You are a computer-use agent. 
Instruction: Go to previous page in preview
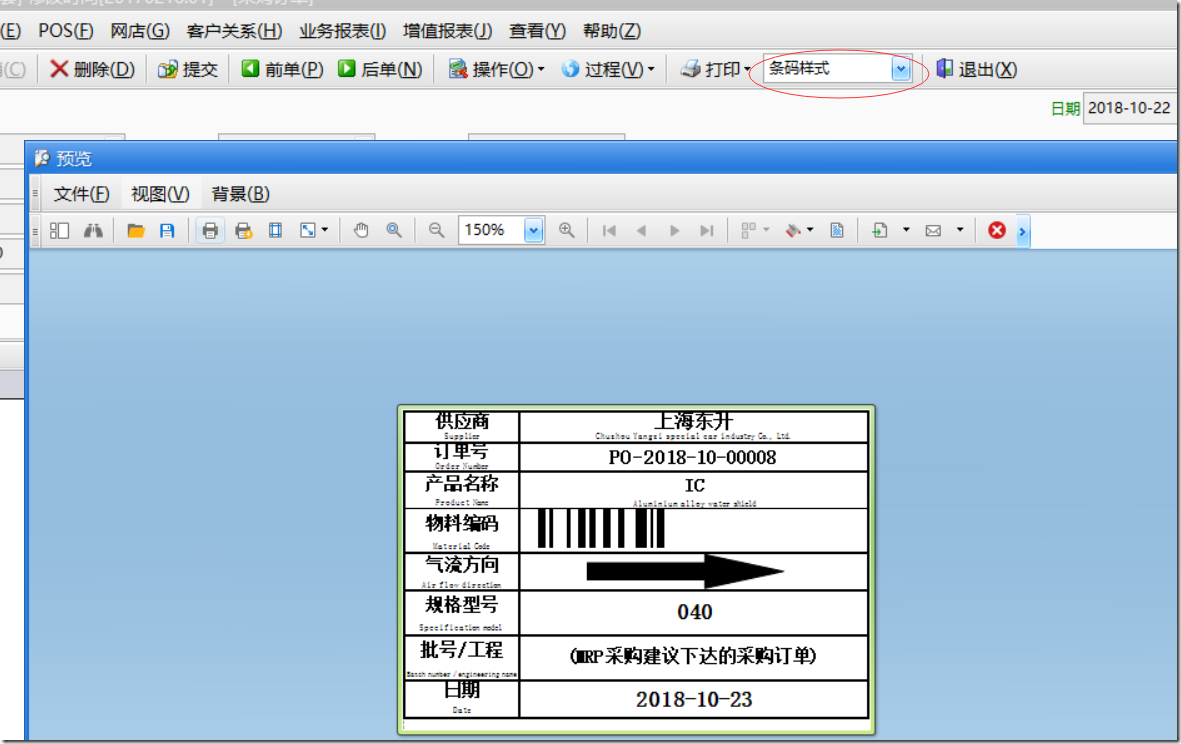642,230
